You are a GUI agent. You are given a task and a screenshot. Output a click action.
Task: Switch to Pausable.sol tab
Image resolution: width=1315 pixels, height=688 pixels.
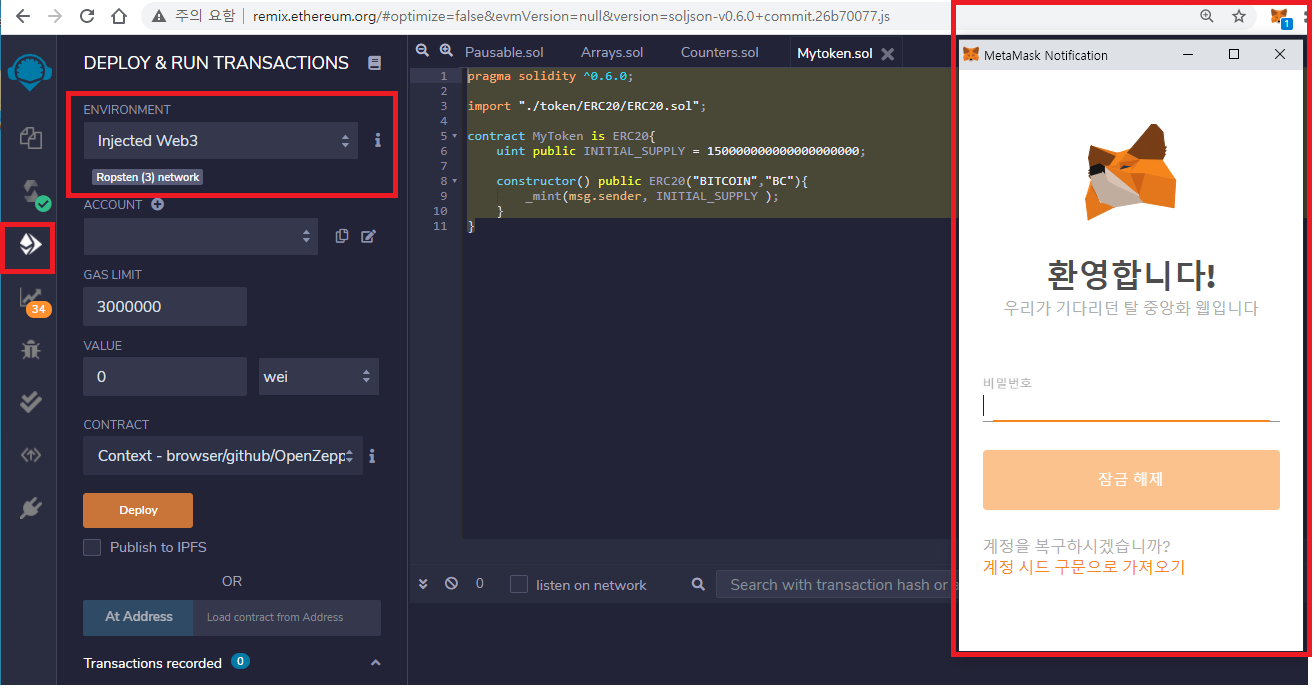pos(504,53)
